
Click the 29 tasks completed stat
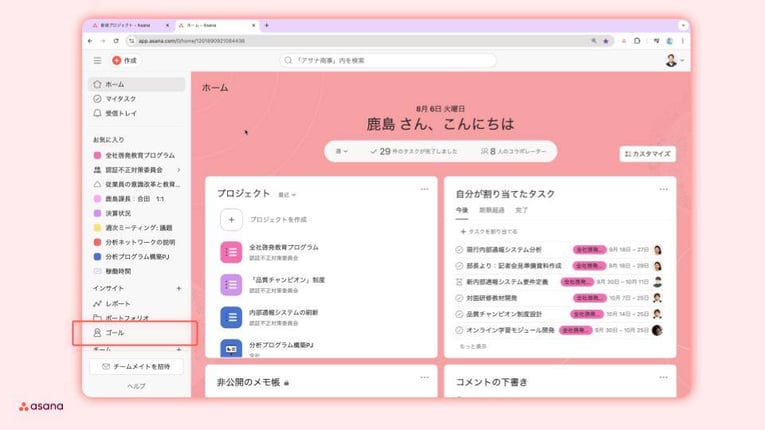[413, 151]
